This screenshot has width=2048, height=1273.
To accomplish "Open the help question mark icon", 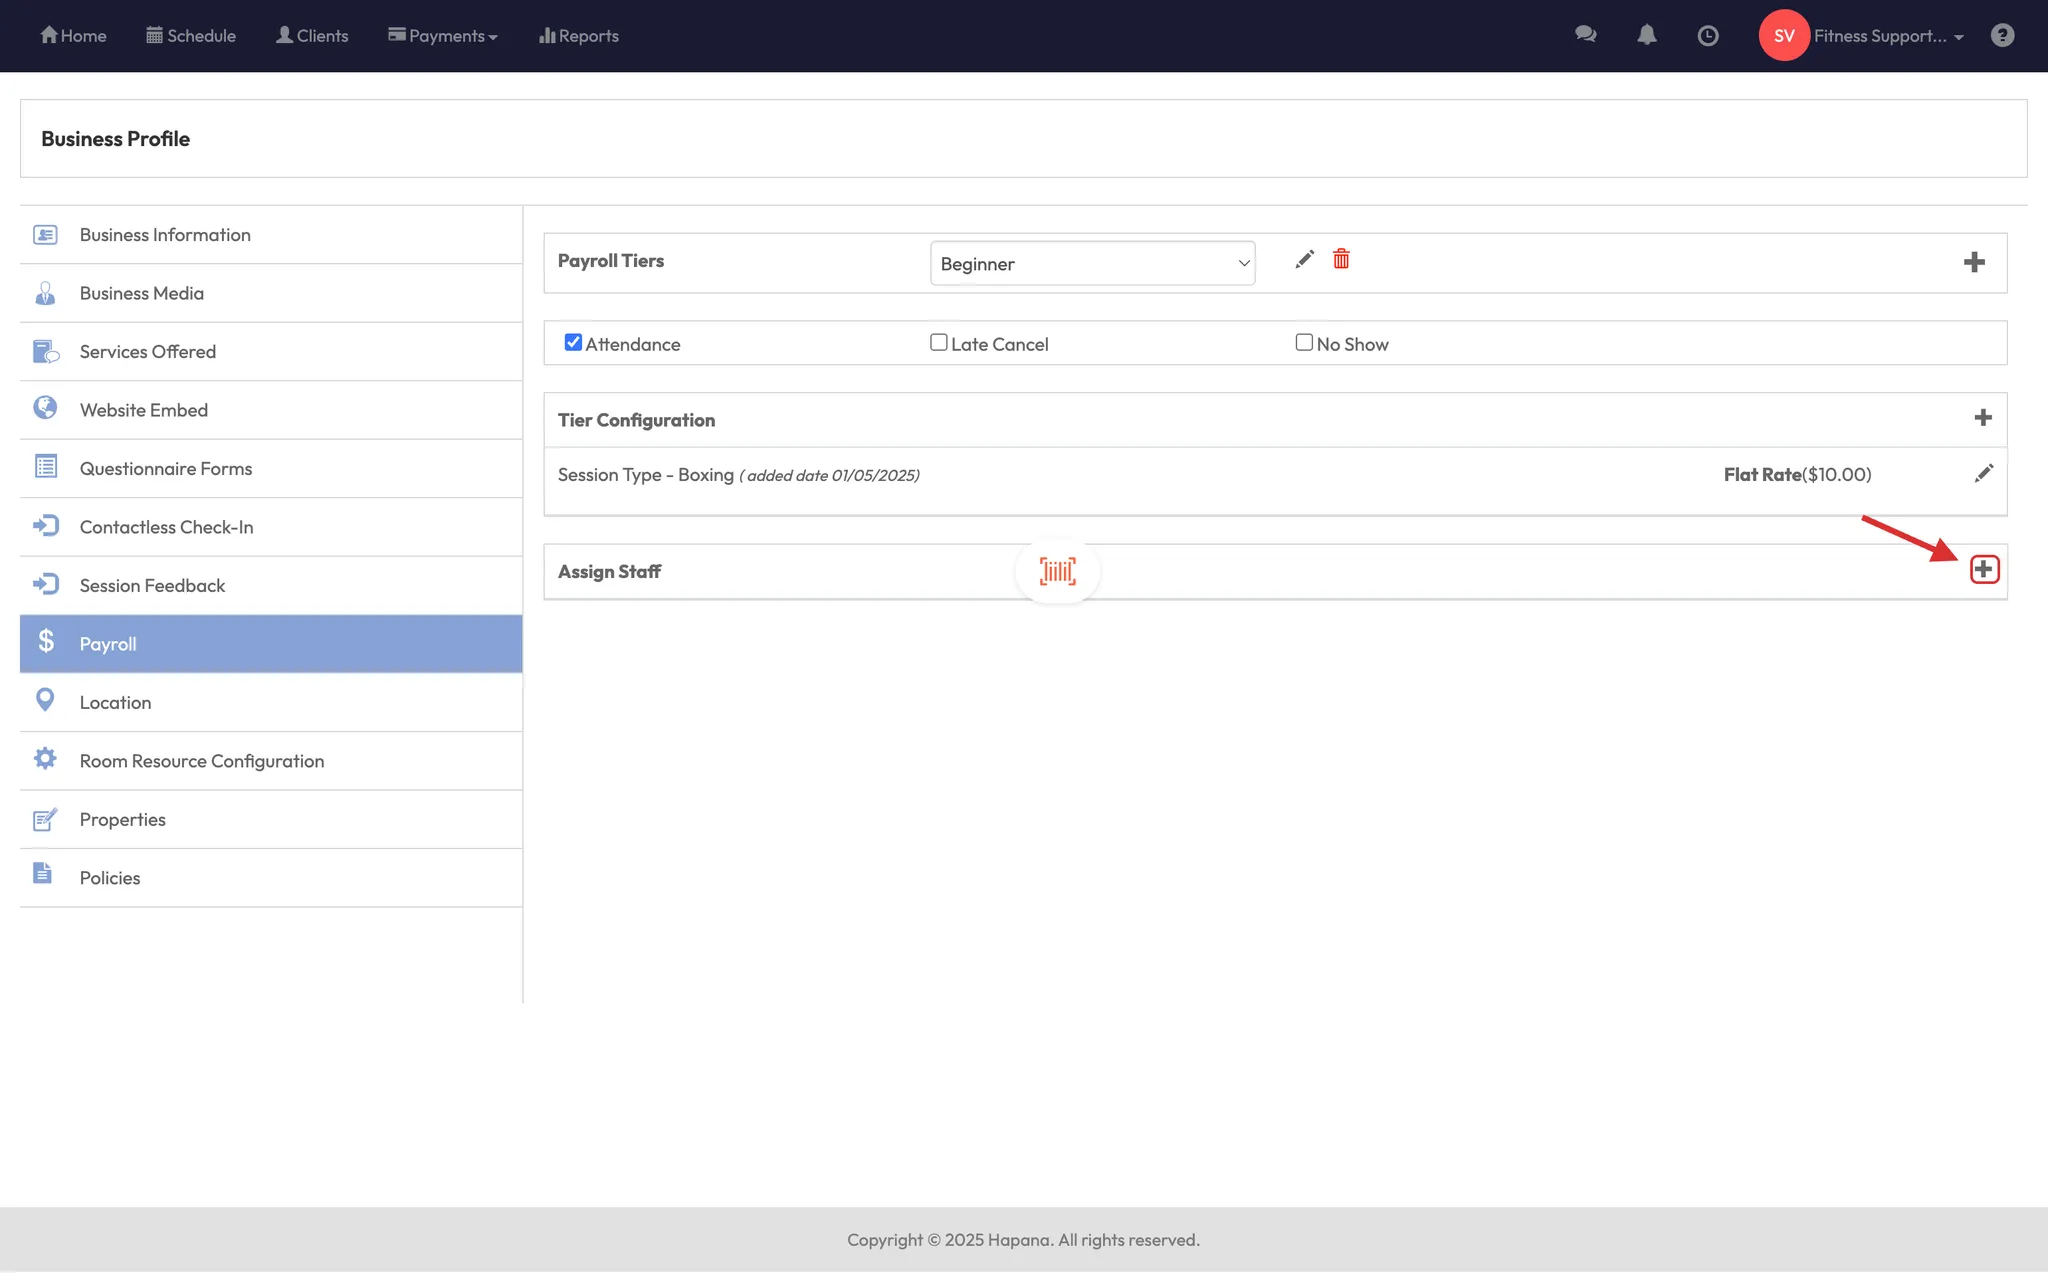I will 2002,36.
